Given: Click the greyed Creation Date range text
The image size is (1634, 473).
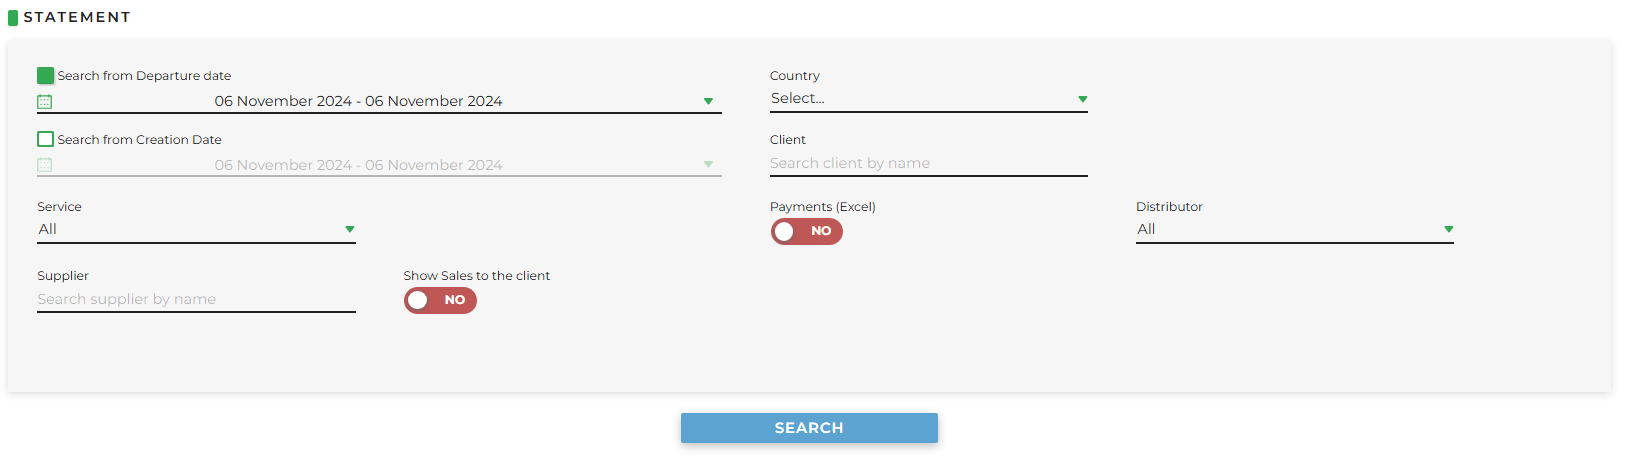Looking at the screenshot, I should click(358, 165).
